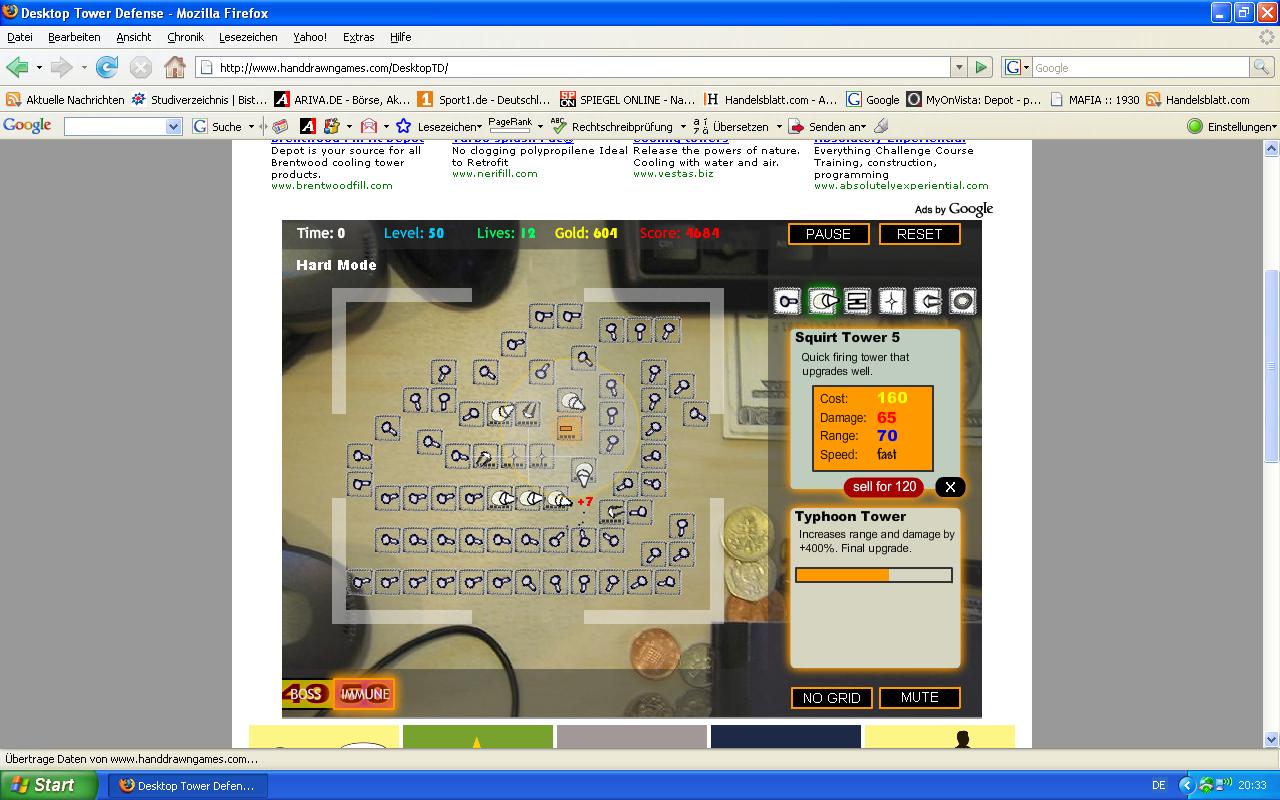Expand the address bar URL dropdown
This screenshot has height=800, width=1280.
959,67
